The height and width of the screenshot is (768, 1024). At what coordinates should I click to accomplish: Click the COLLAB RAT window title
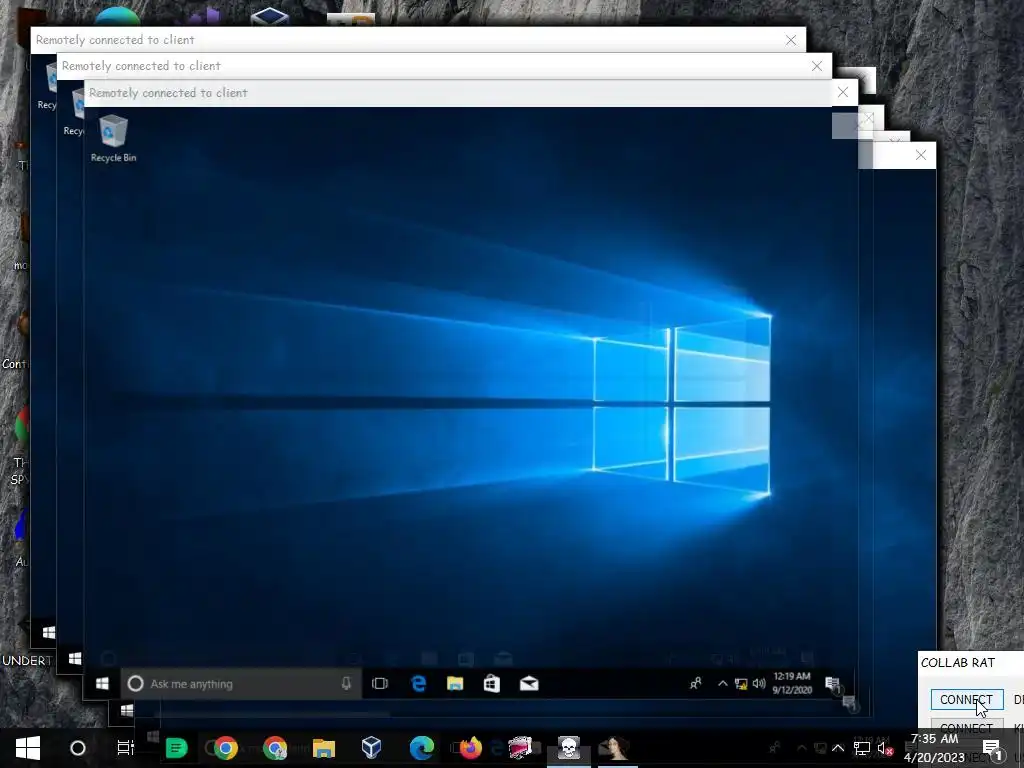pos(957,663)
